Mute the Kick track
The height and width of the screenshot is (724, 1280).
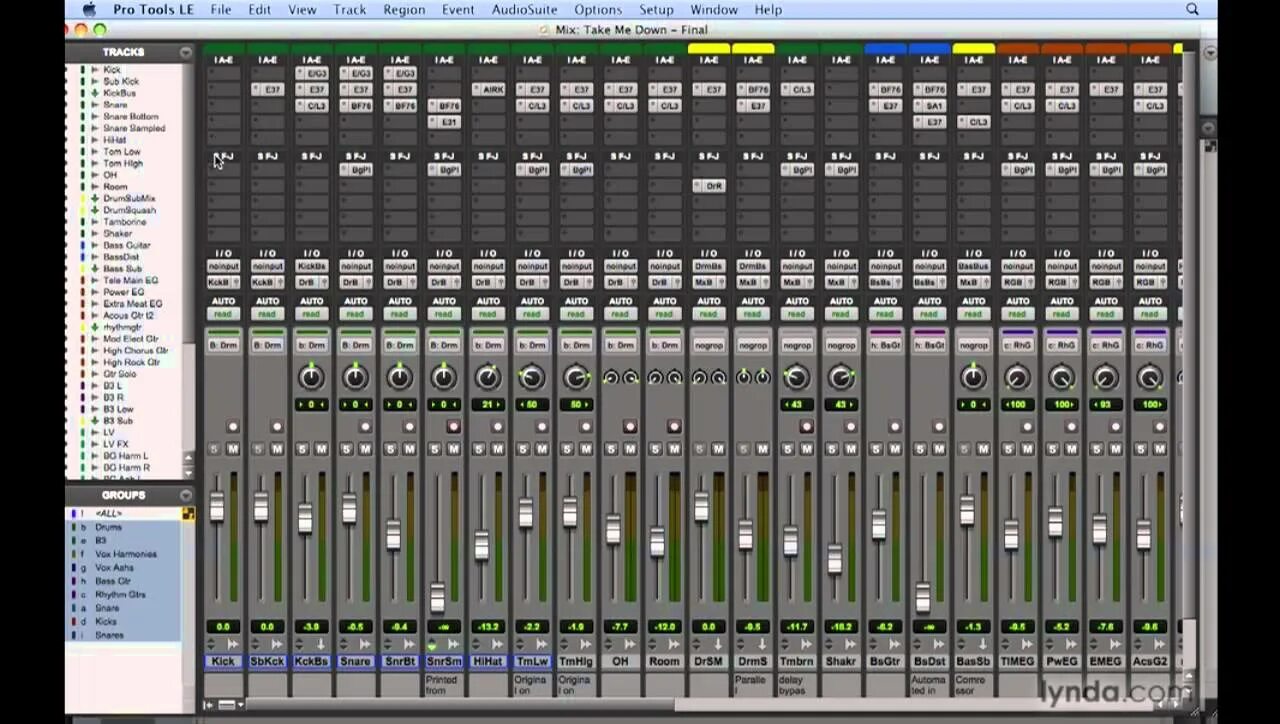(x=233, y=449)
